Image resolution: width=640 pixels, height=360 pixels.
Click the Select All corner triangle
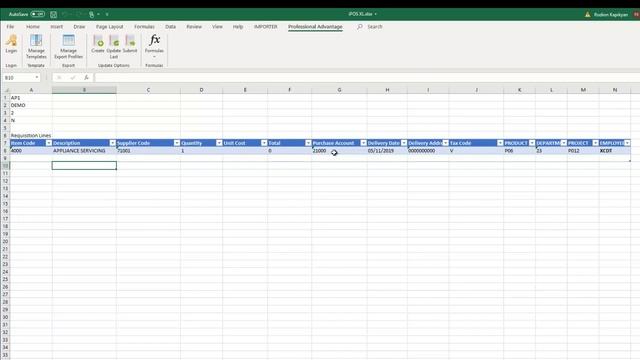6,90
